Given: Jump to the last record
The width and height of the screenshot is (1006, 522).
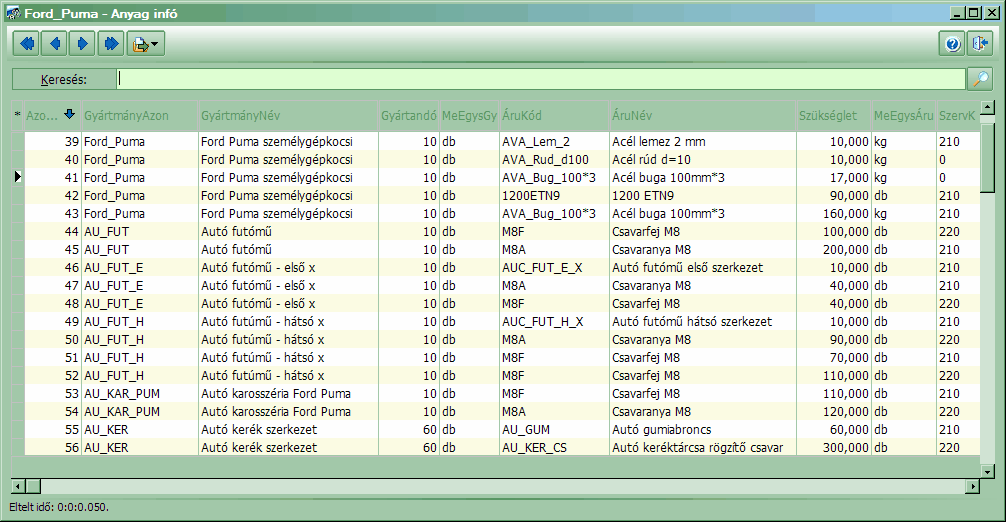Looking at the screenshot, I should click(111, 44).
